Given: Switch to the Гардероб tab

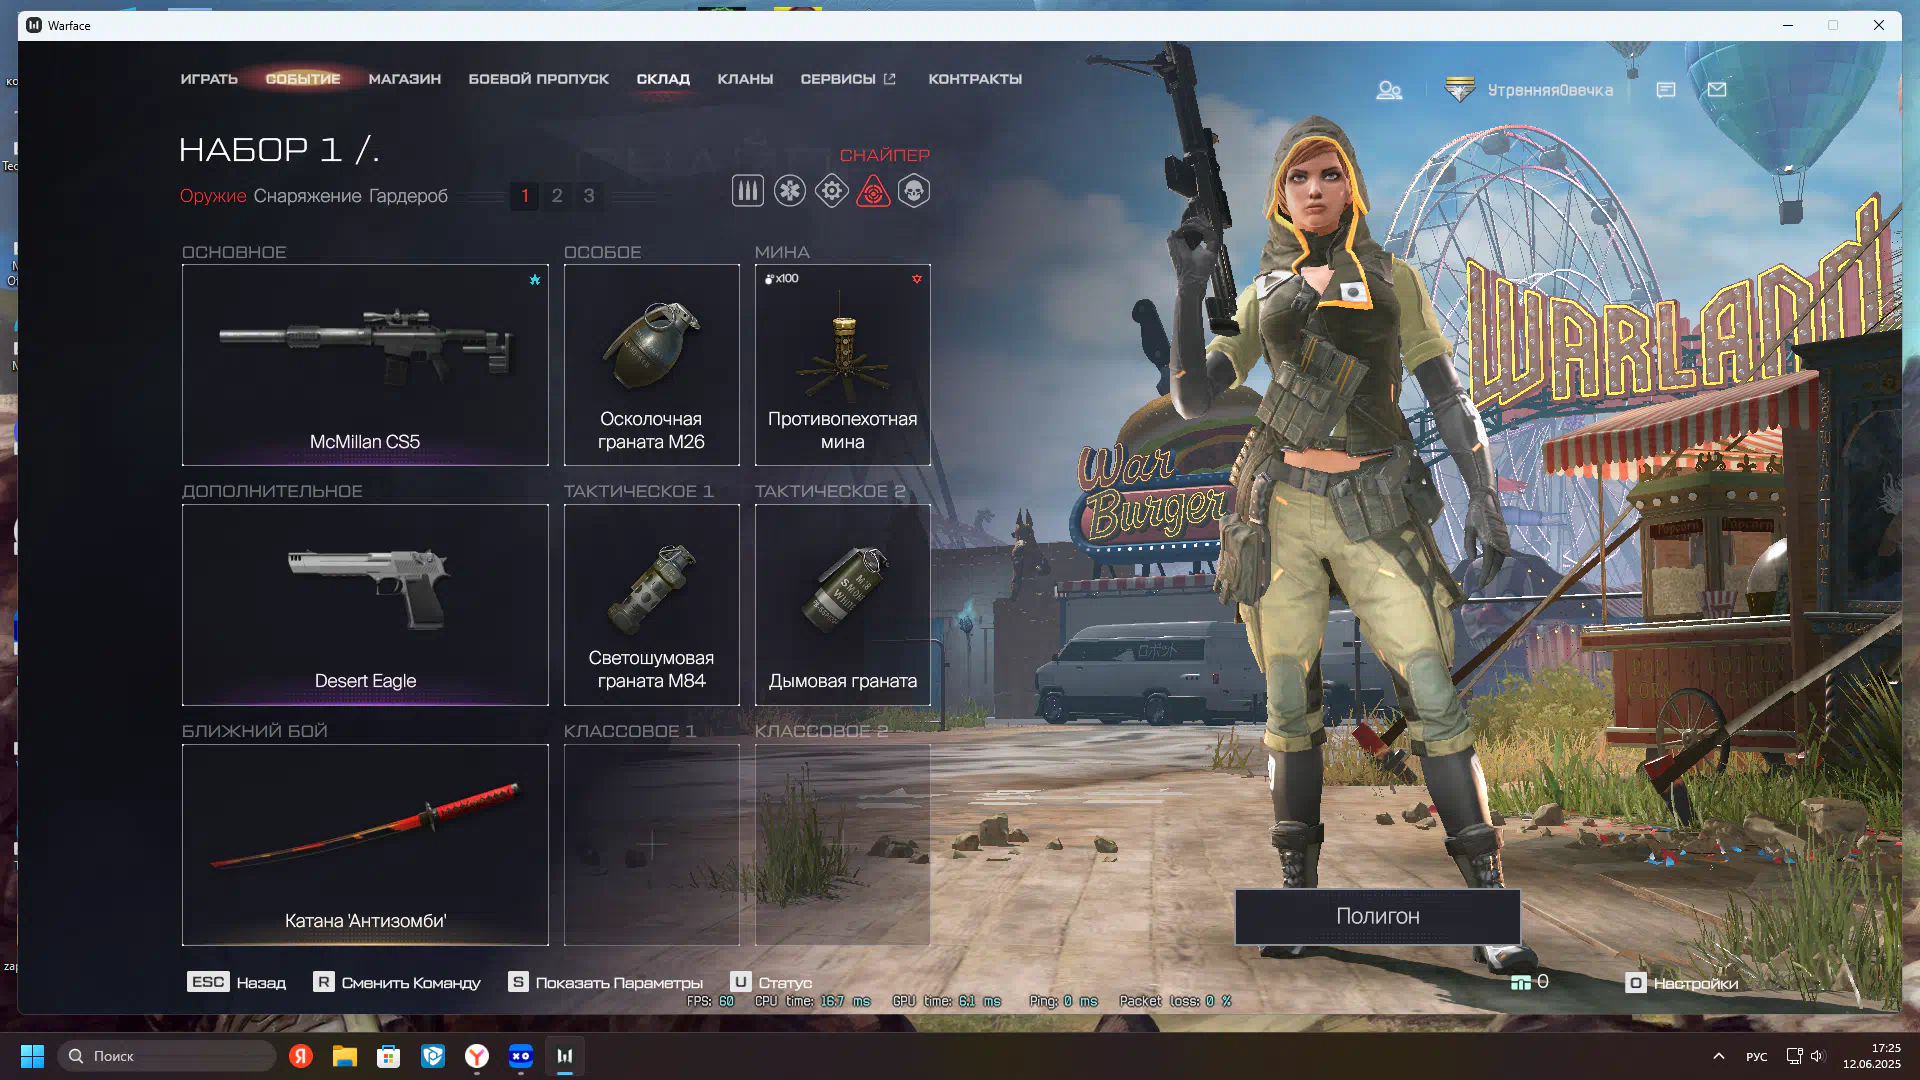Looking at the screenshot, I should coord(408,196).
